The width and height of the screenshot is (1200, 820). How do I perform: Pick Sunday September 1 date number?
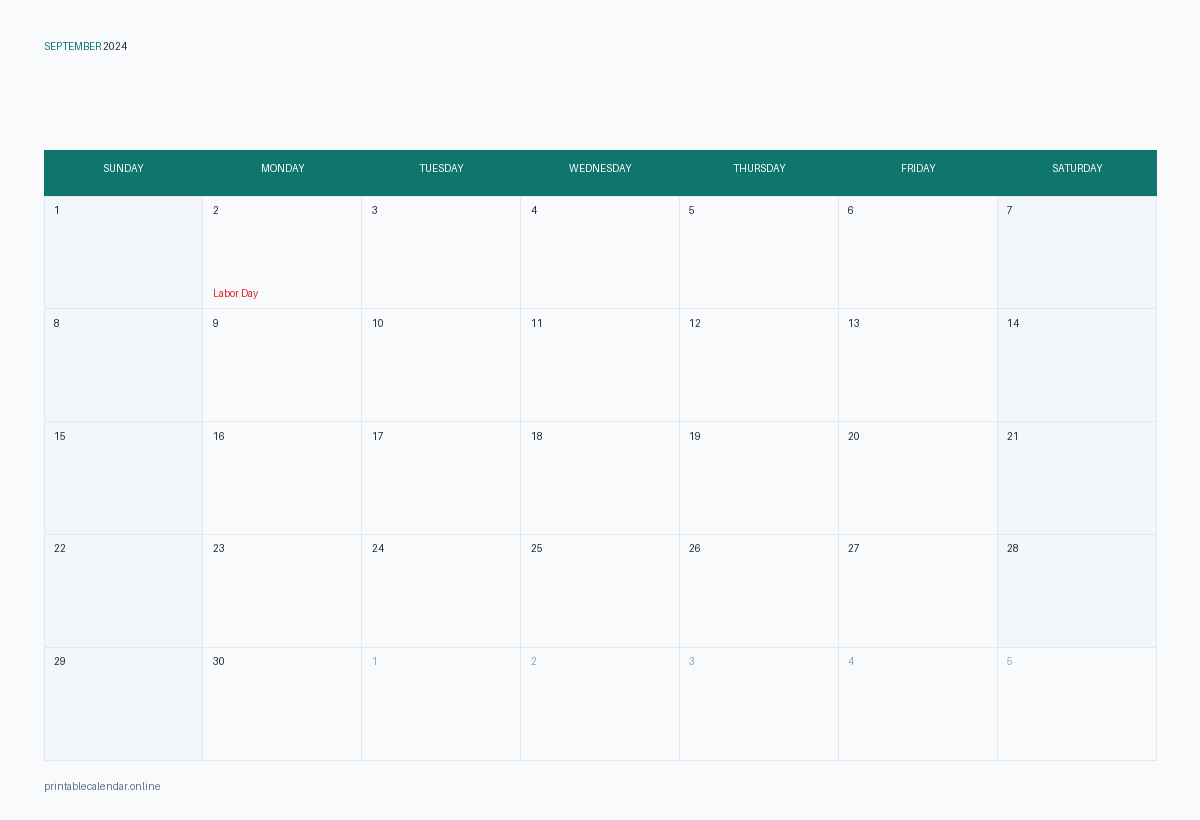[57, 210]
